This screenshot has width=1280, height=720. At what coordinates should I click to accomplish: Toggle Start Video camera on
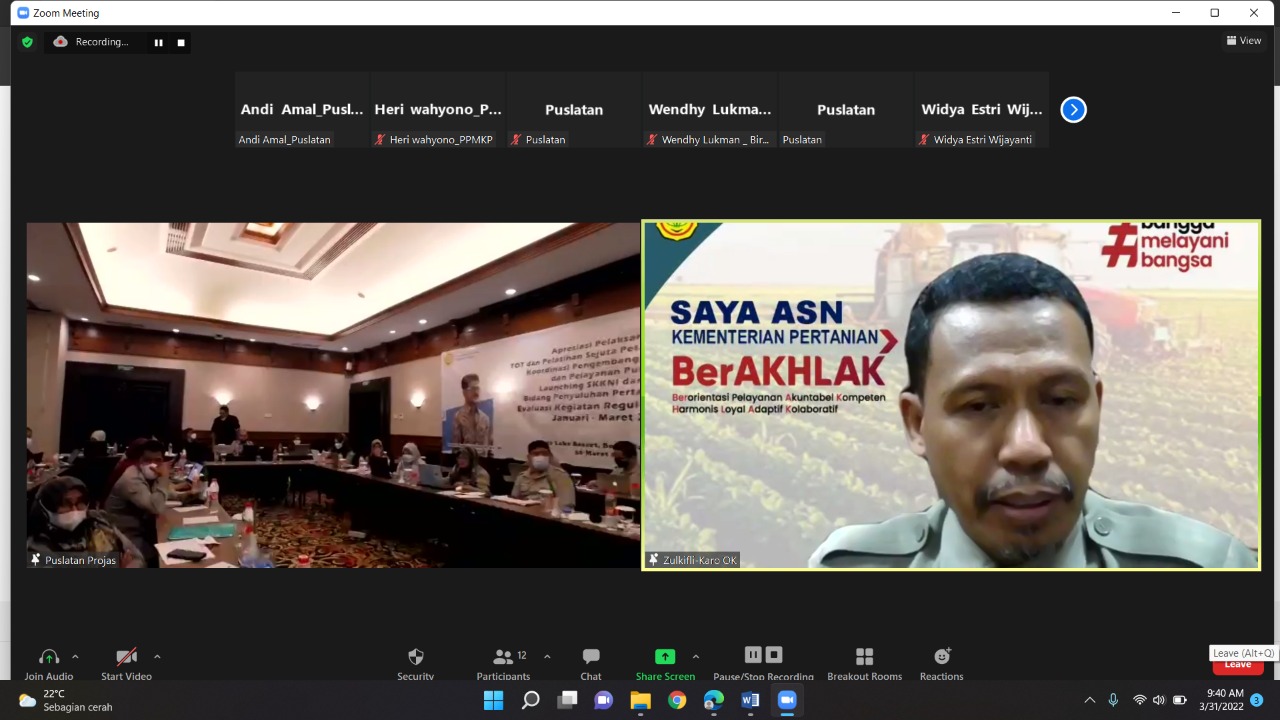(x=126, y=658)
